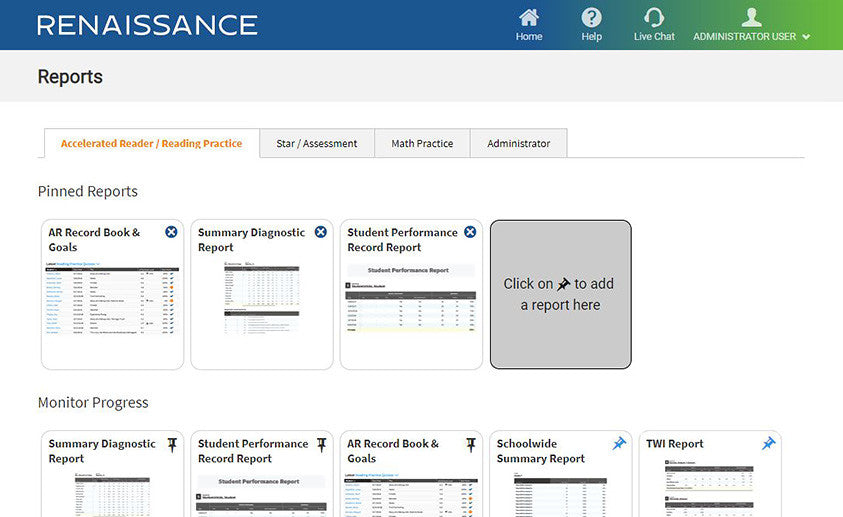
Task: Open the Math Practice tab
Action: 422,143
